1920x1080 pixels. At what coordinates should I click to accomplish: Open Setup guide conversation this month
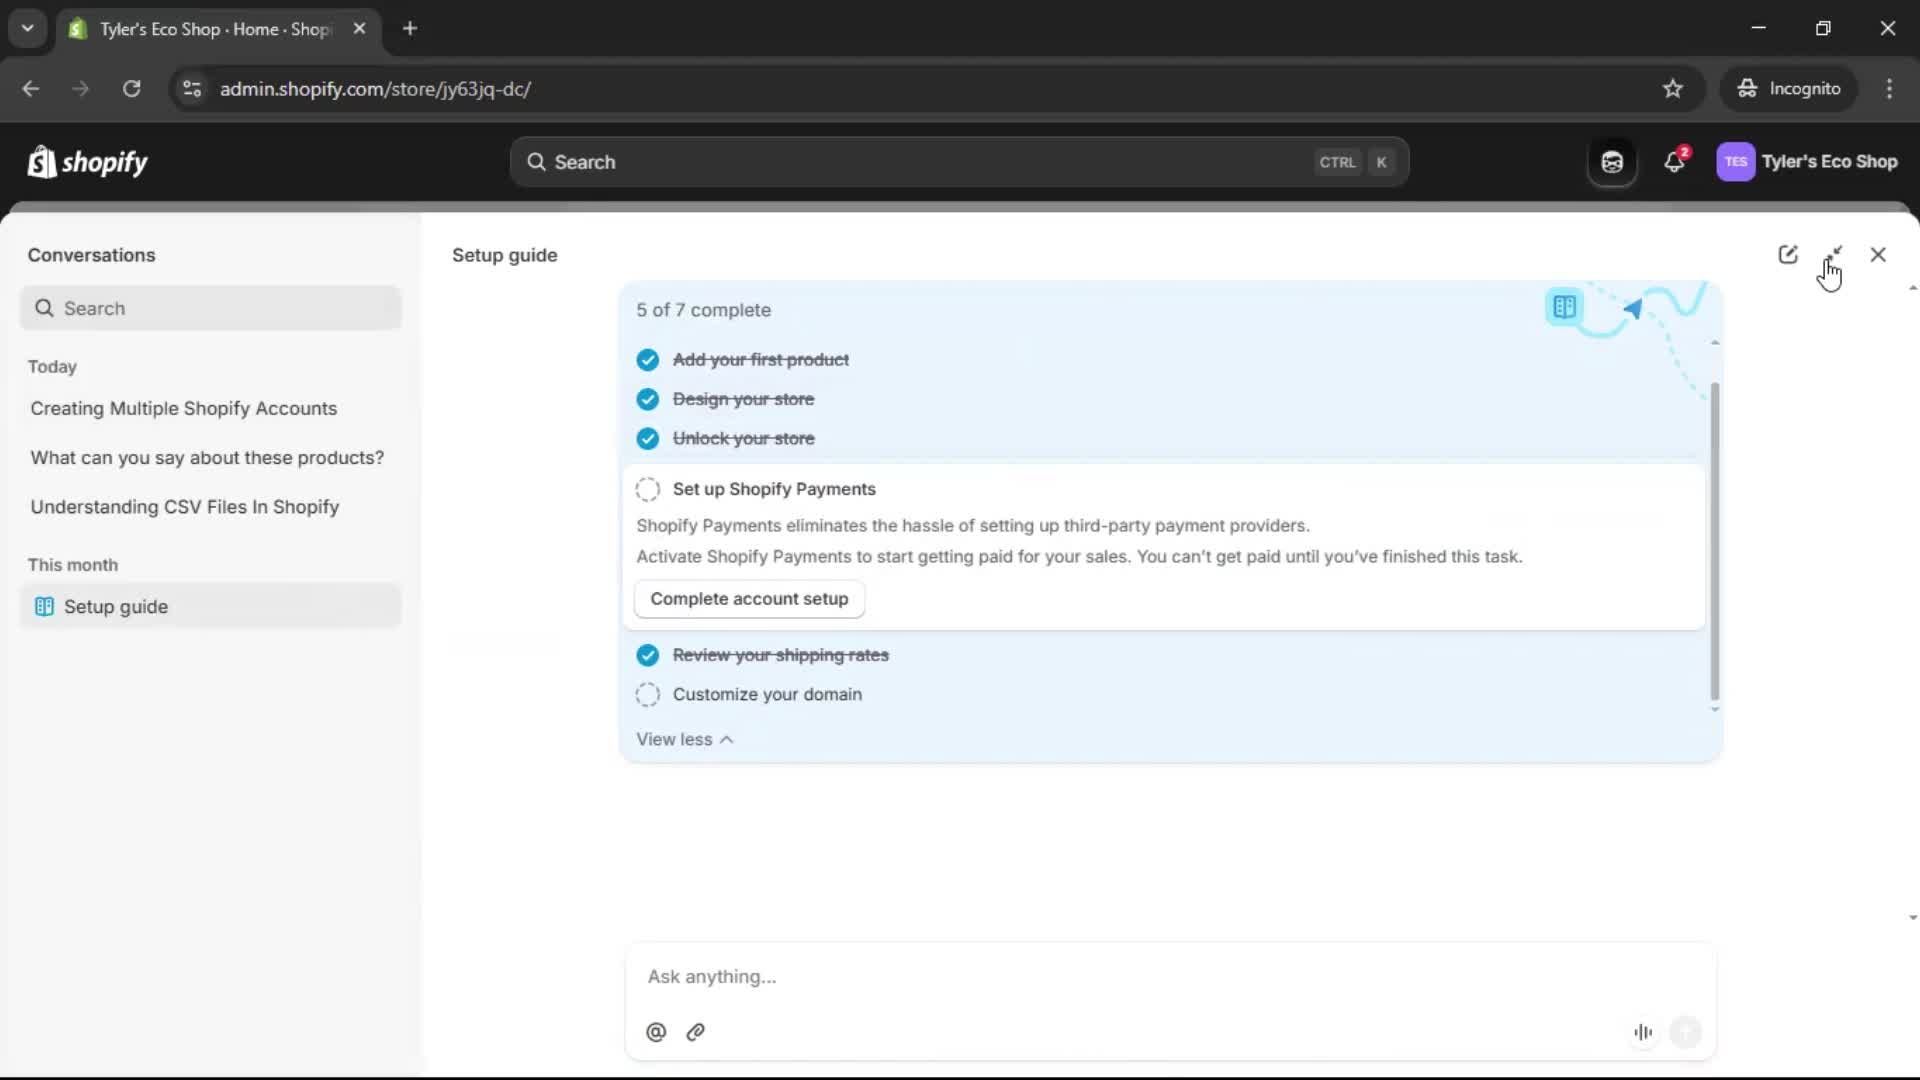tap(116, 606)
